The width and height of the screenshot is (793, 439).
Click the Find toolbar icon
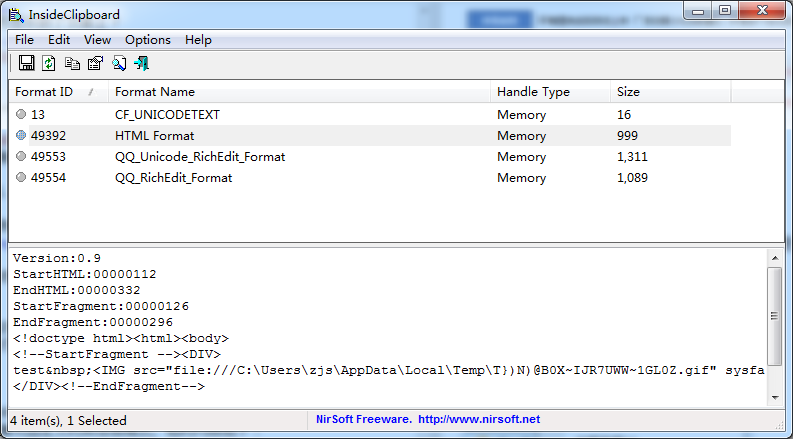(118, 63)
